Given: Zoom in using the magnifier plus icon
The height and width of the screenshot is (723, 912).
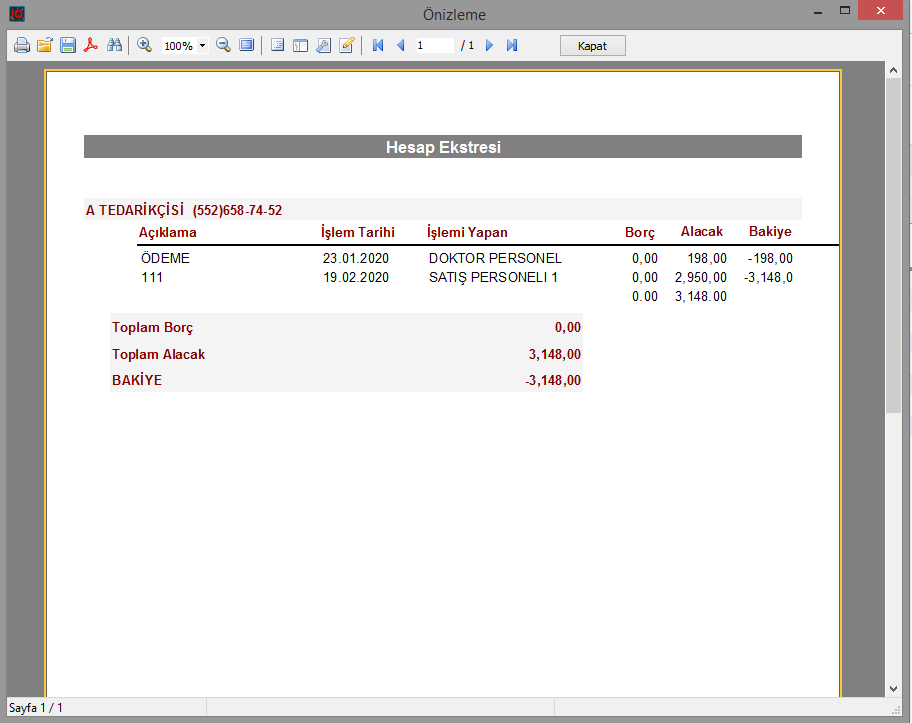Looking at the screenshot, I should 144,45.
